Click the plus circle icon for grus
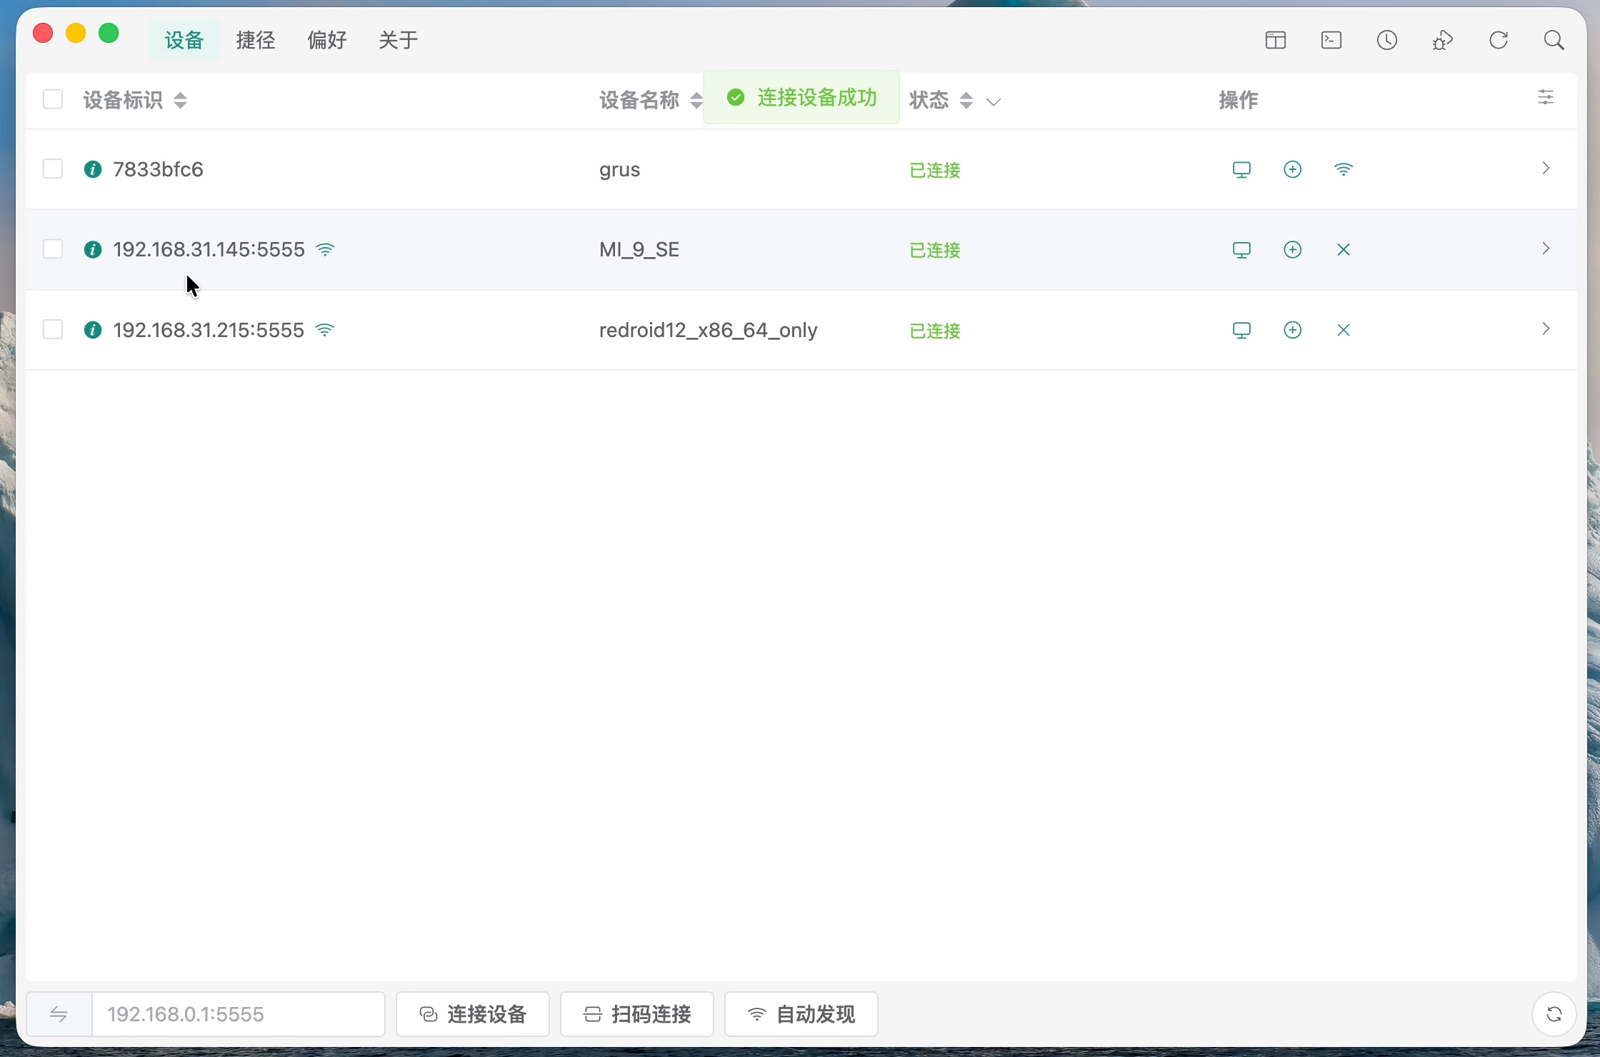 (x=1292, y=169)
